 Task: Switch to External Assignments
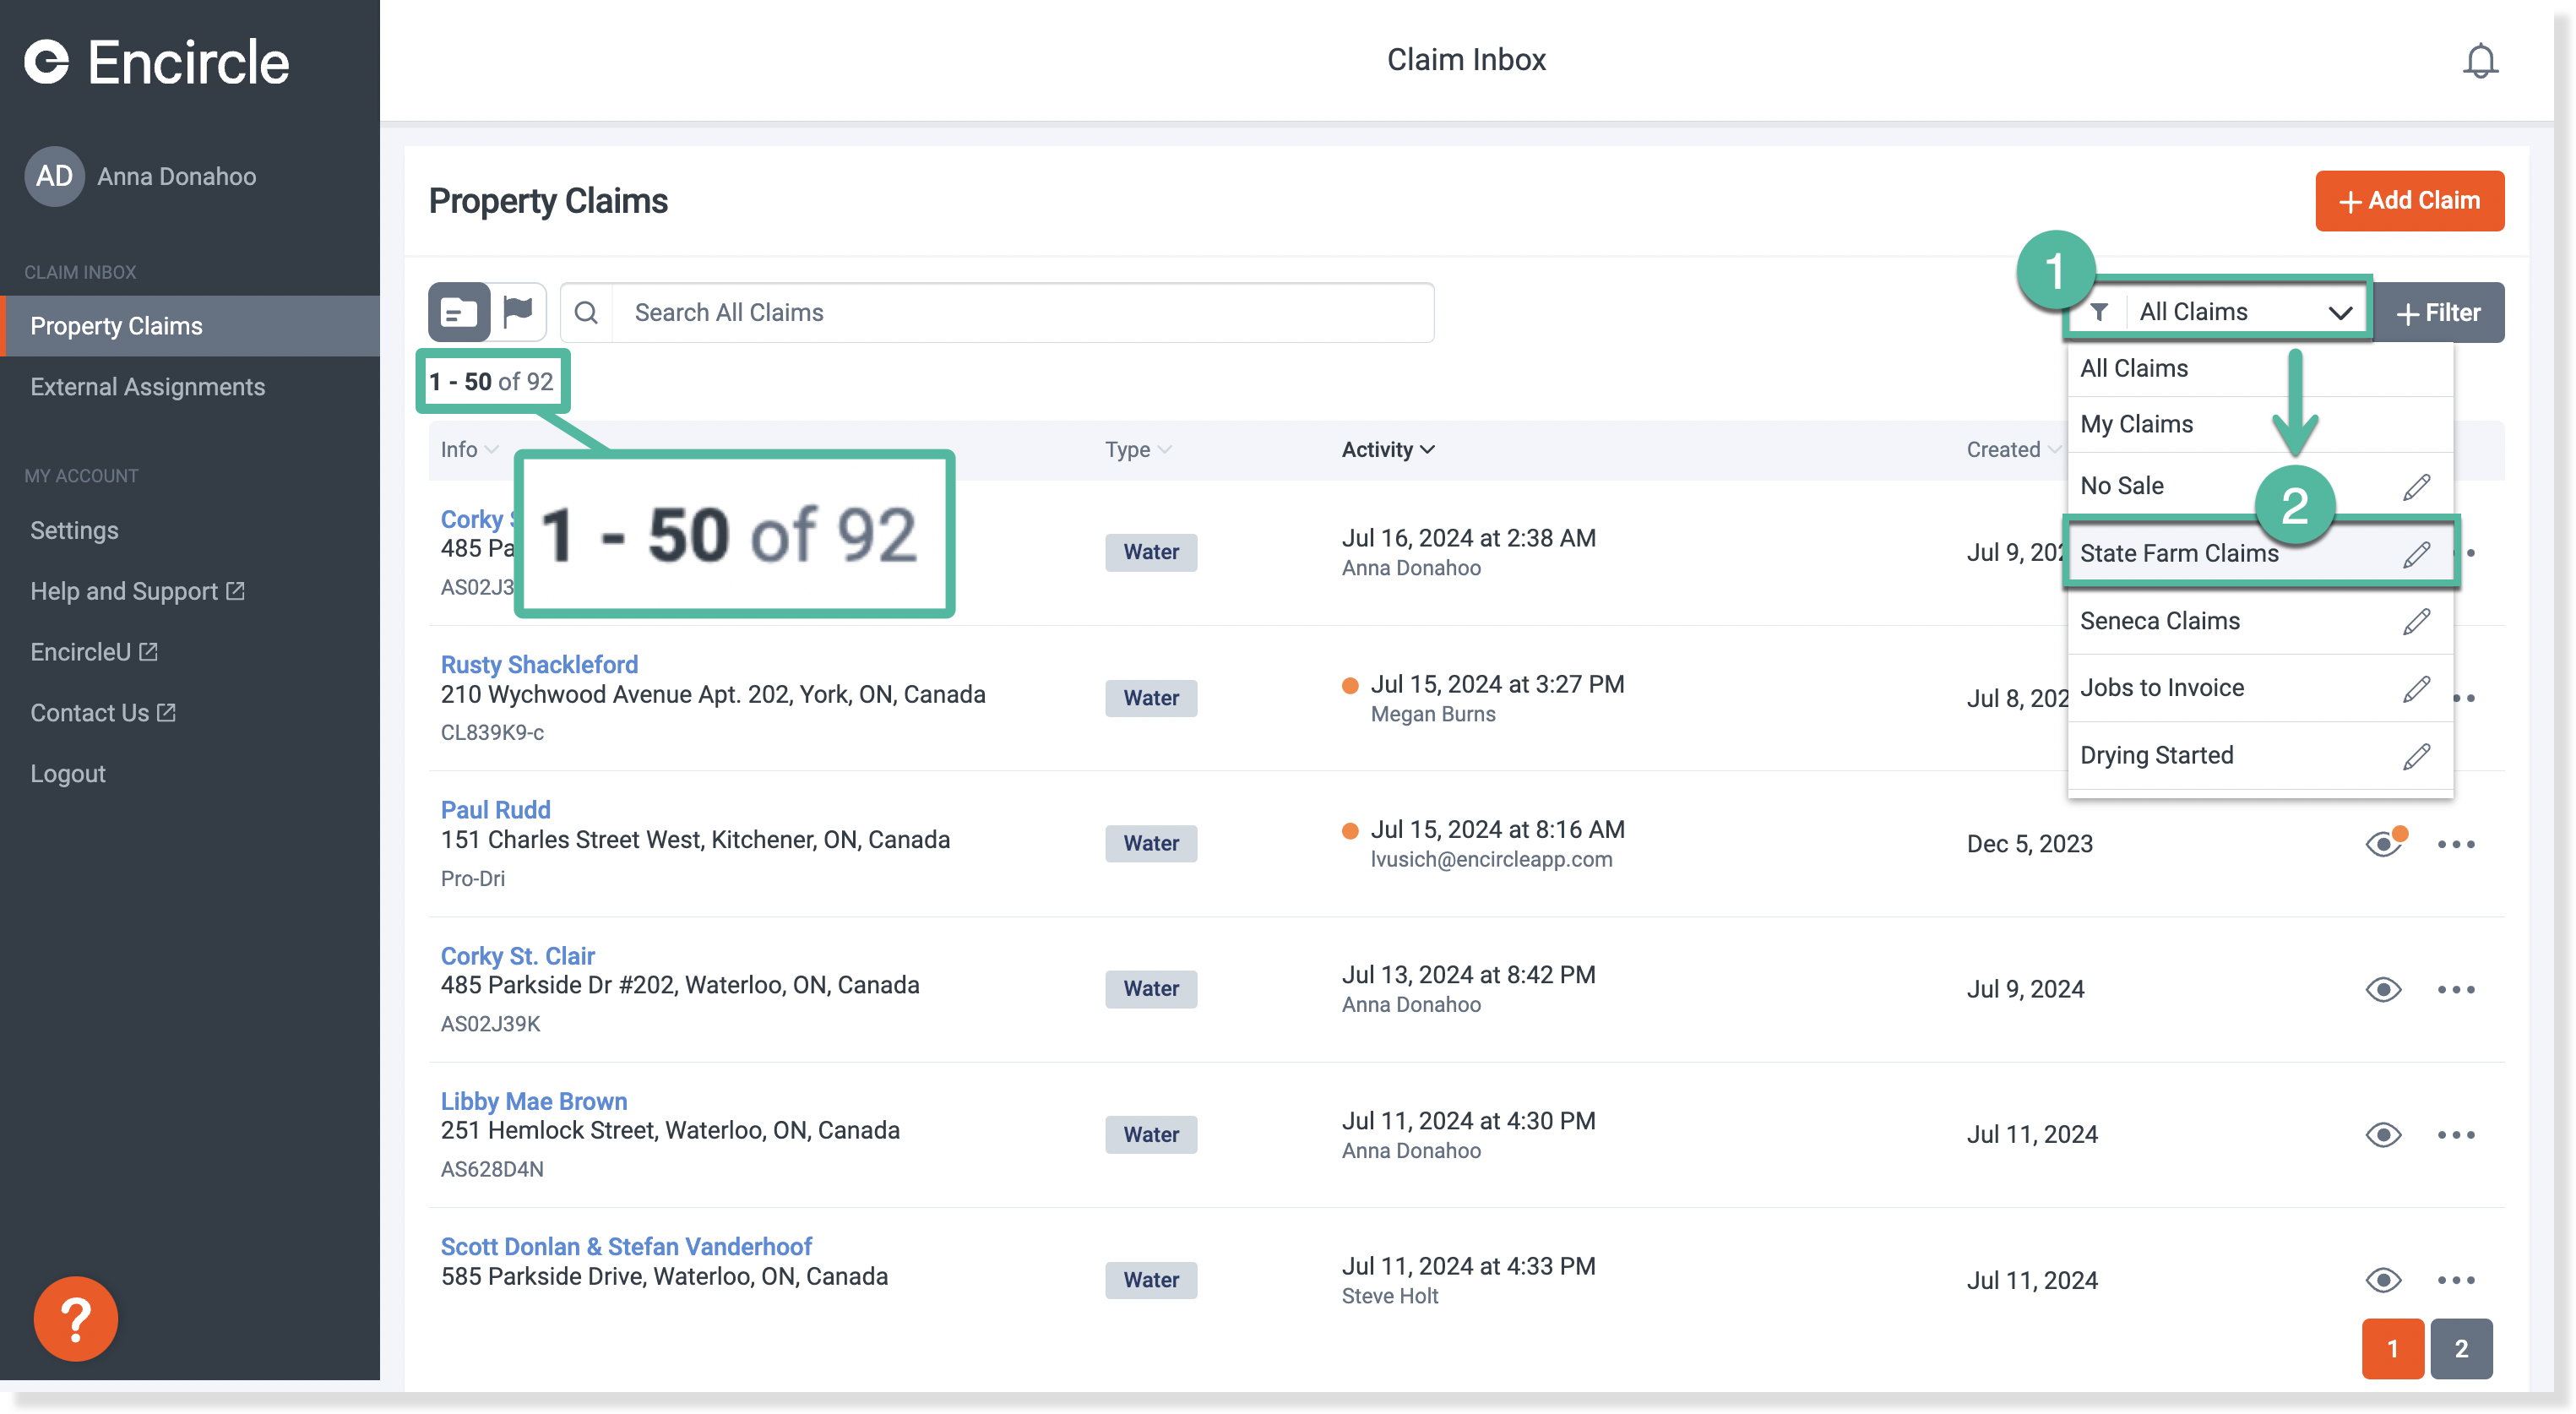tap(147, 386)
